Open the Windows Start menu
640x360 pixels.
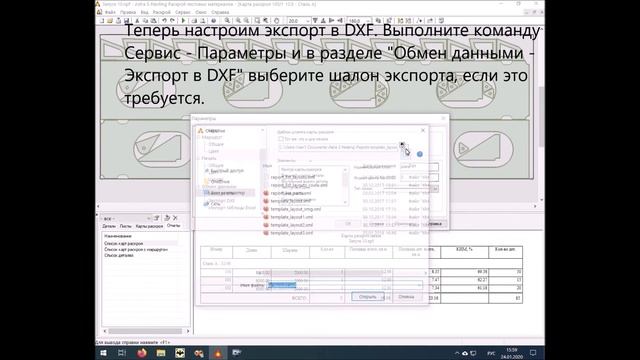(x=103, y=353)
